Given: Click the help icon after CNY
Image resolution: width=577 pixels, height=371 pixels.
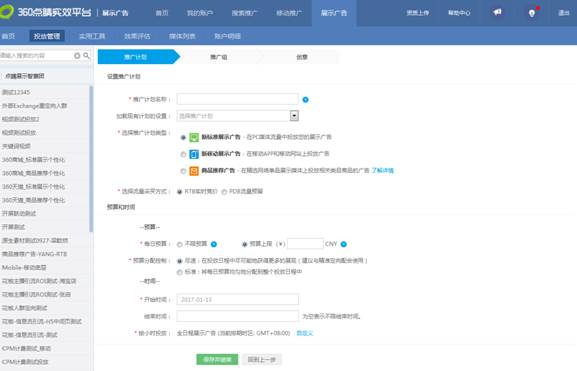Looking at the screenshot, I should tap(344, 244).
